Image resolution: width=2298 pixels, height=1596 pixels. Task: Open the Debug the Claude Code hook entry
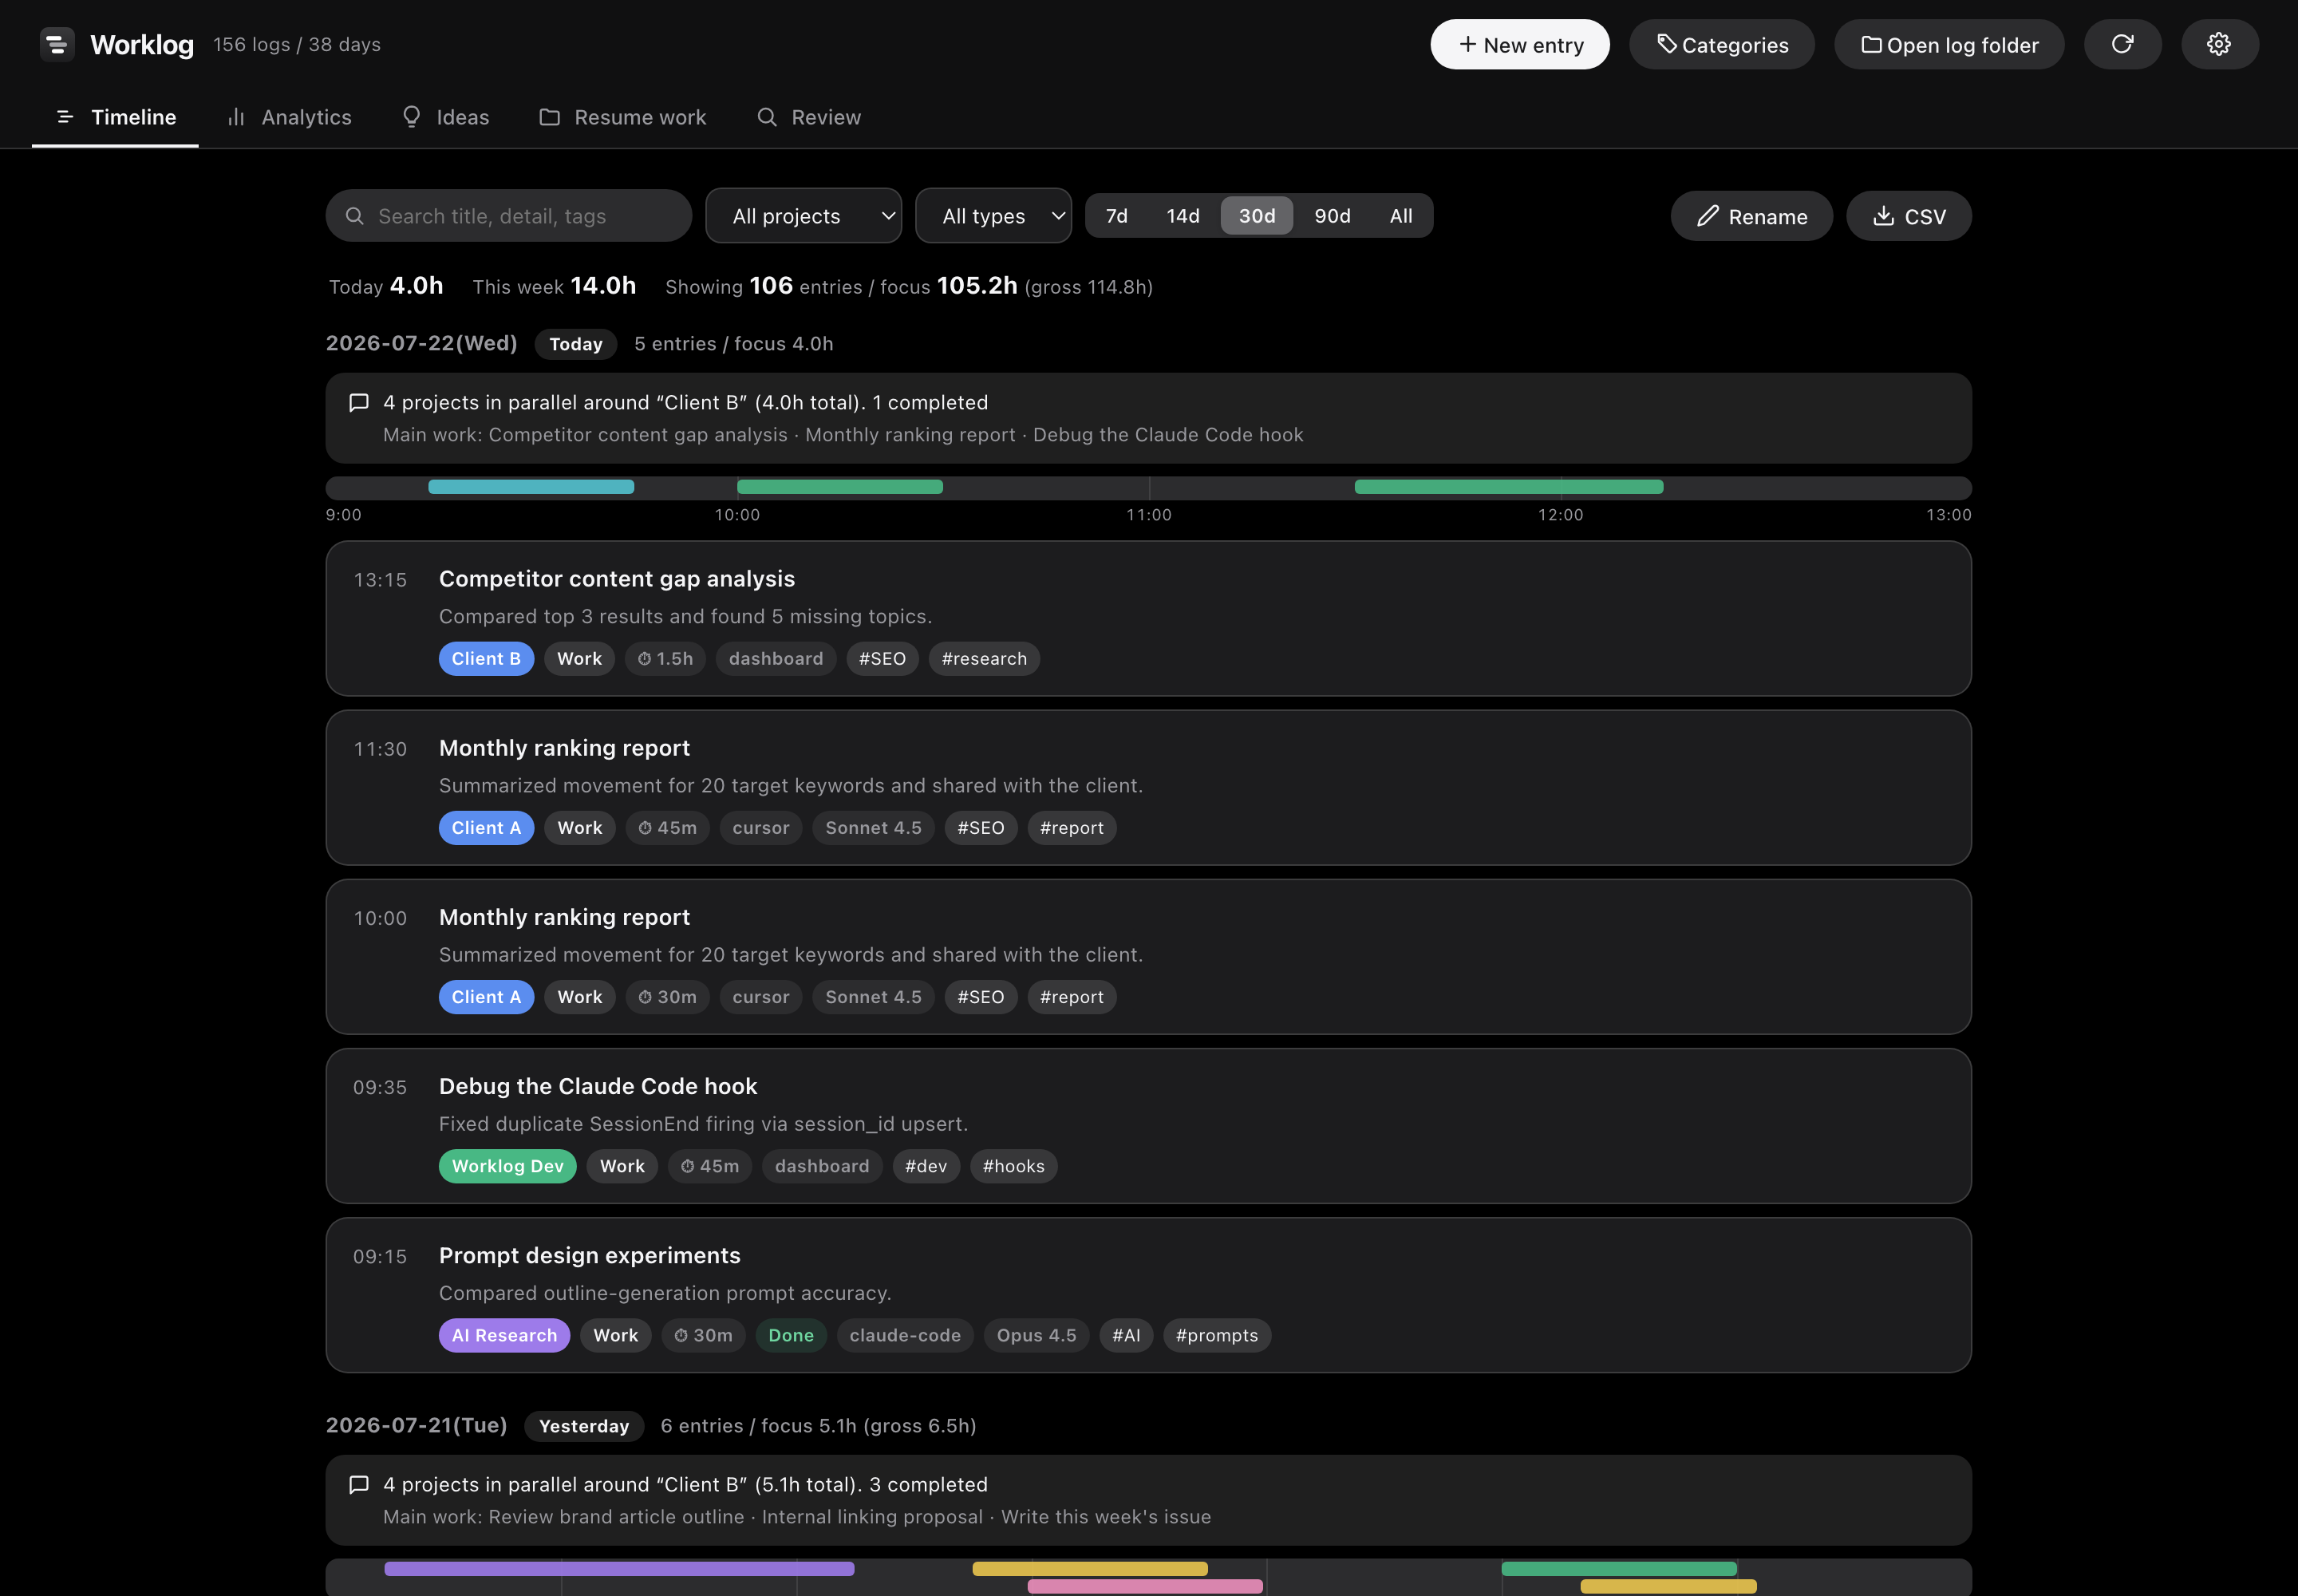[x=1148, y=1126]
